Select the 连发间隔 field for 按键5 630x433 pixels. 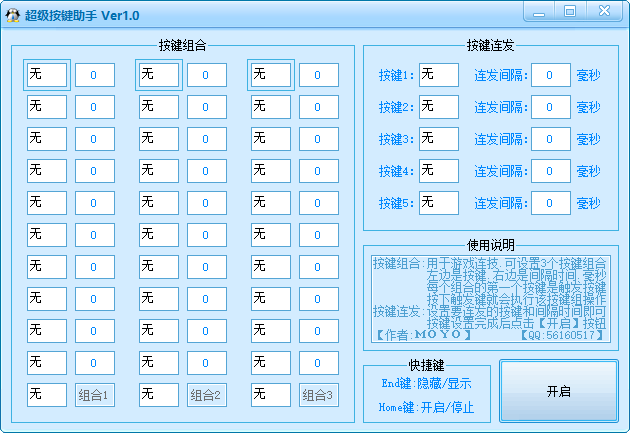pyautogui.click(x=551, y=203)
